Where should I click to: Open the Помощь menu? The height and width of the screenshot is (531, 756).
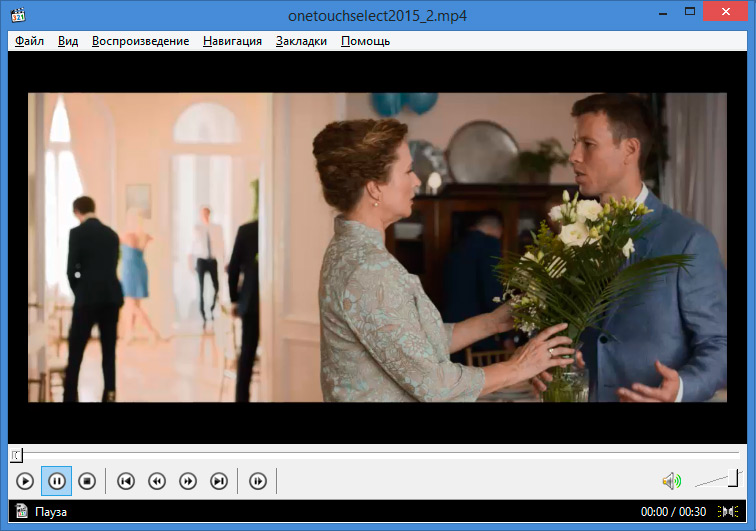365,41
